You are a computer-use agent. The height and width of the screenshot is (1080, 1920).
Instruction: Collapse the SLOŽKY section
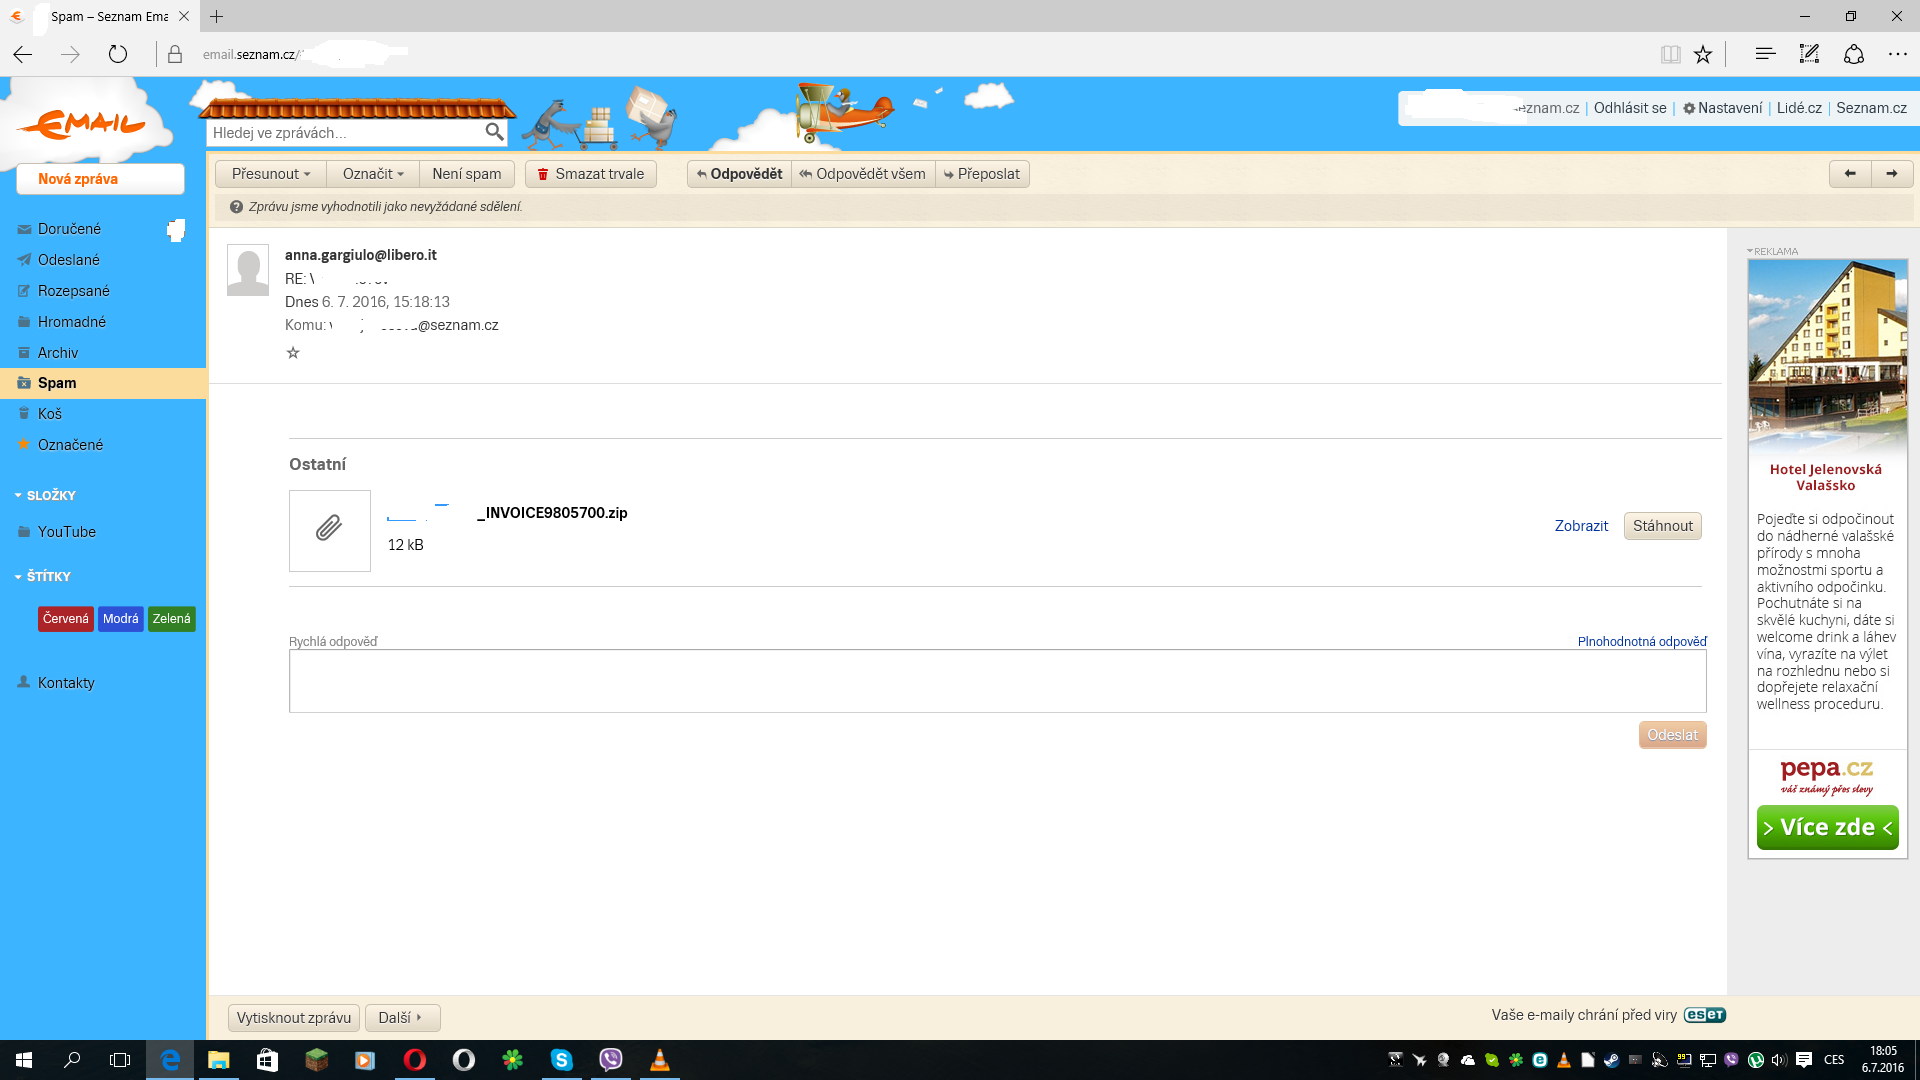(x=45, y=496)
